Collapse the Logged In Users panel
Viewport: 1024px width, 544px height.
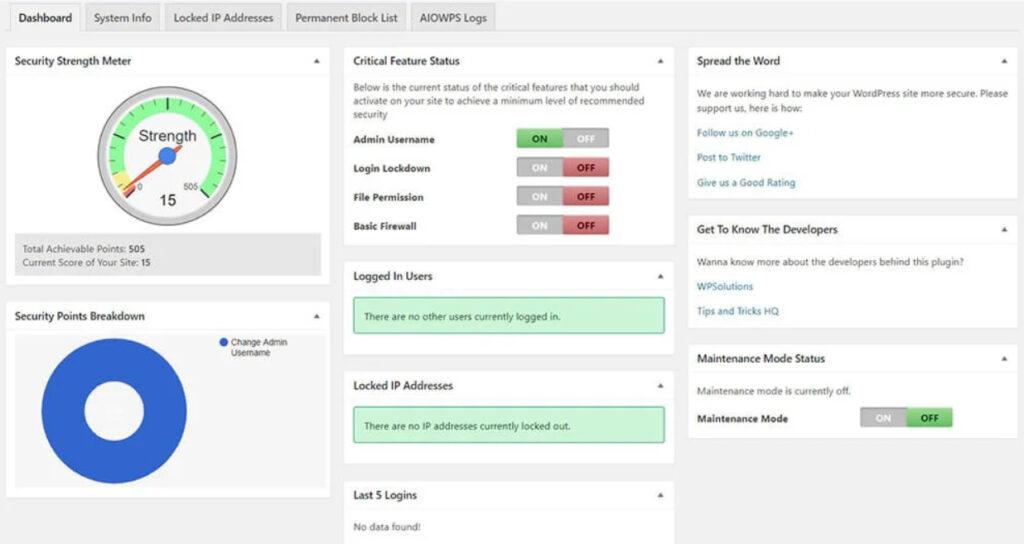coord(660,276)
